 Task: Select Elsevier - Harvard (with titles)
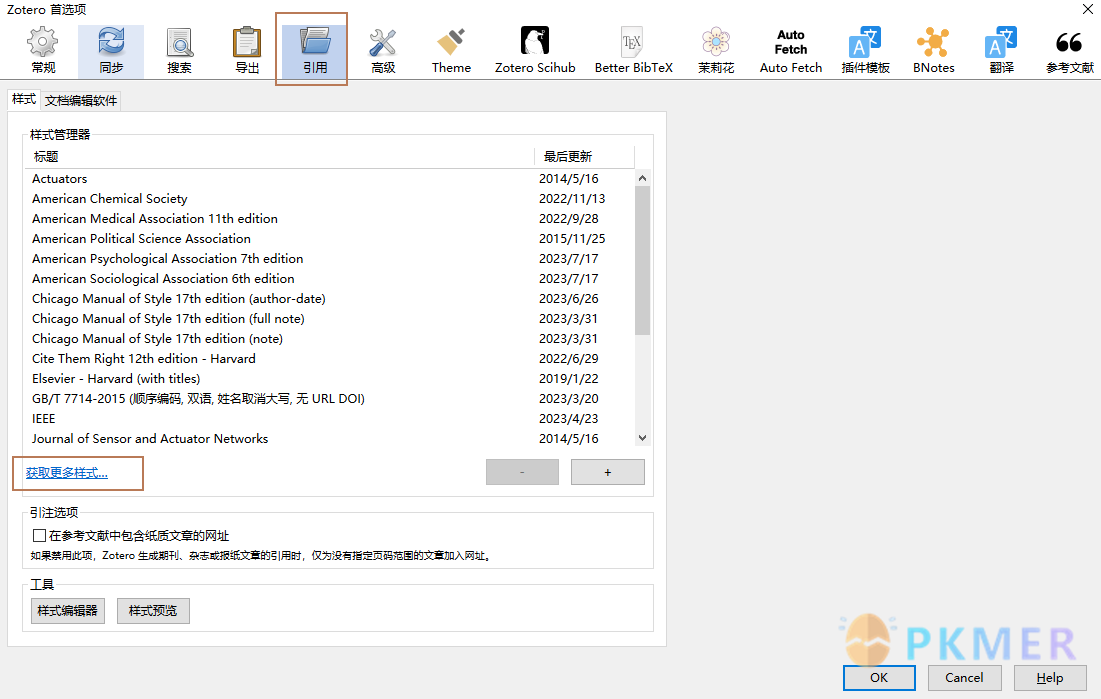pos(330,379)
